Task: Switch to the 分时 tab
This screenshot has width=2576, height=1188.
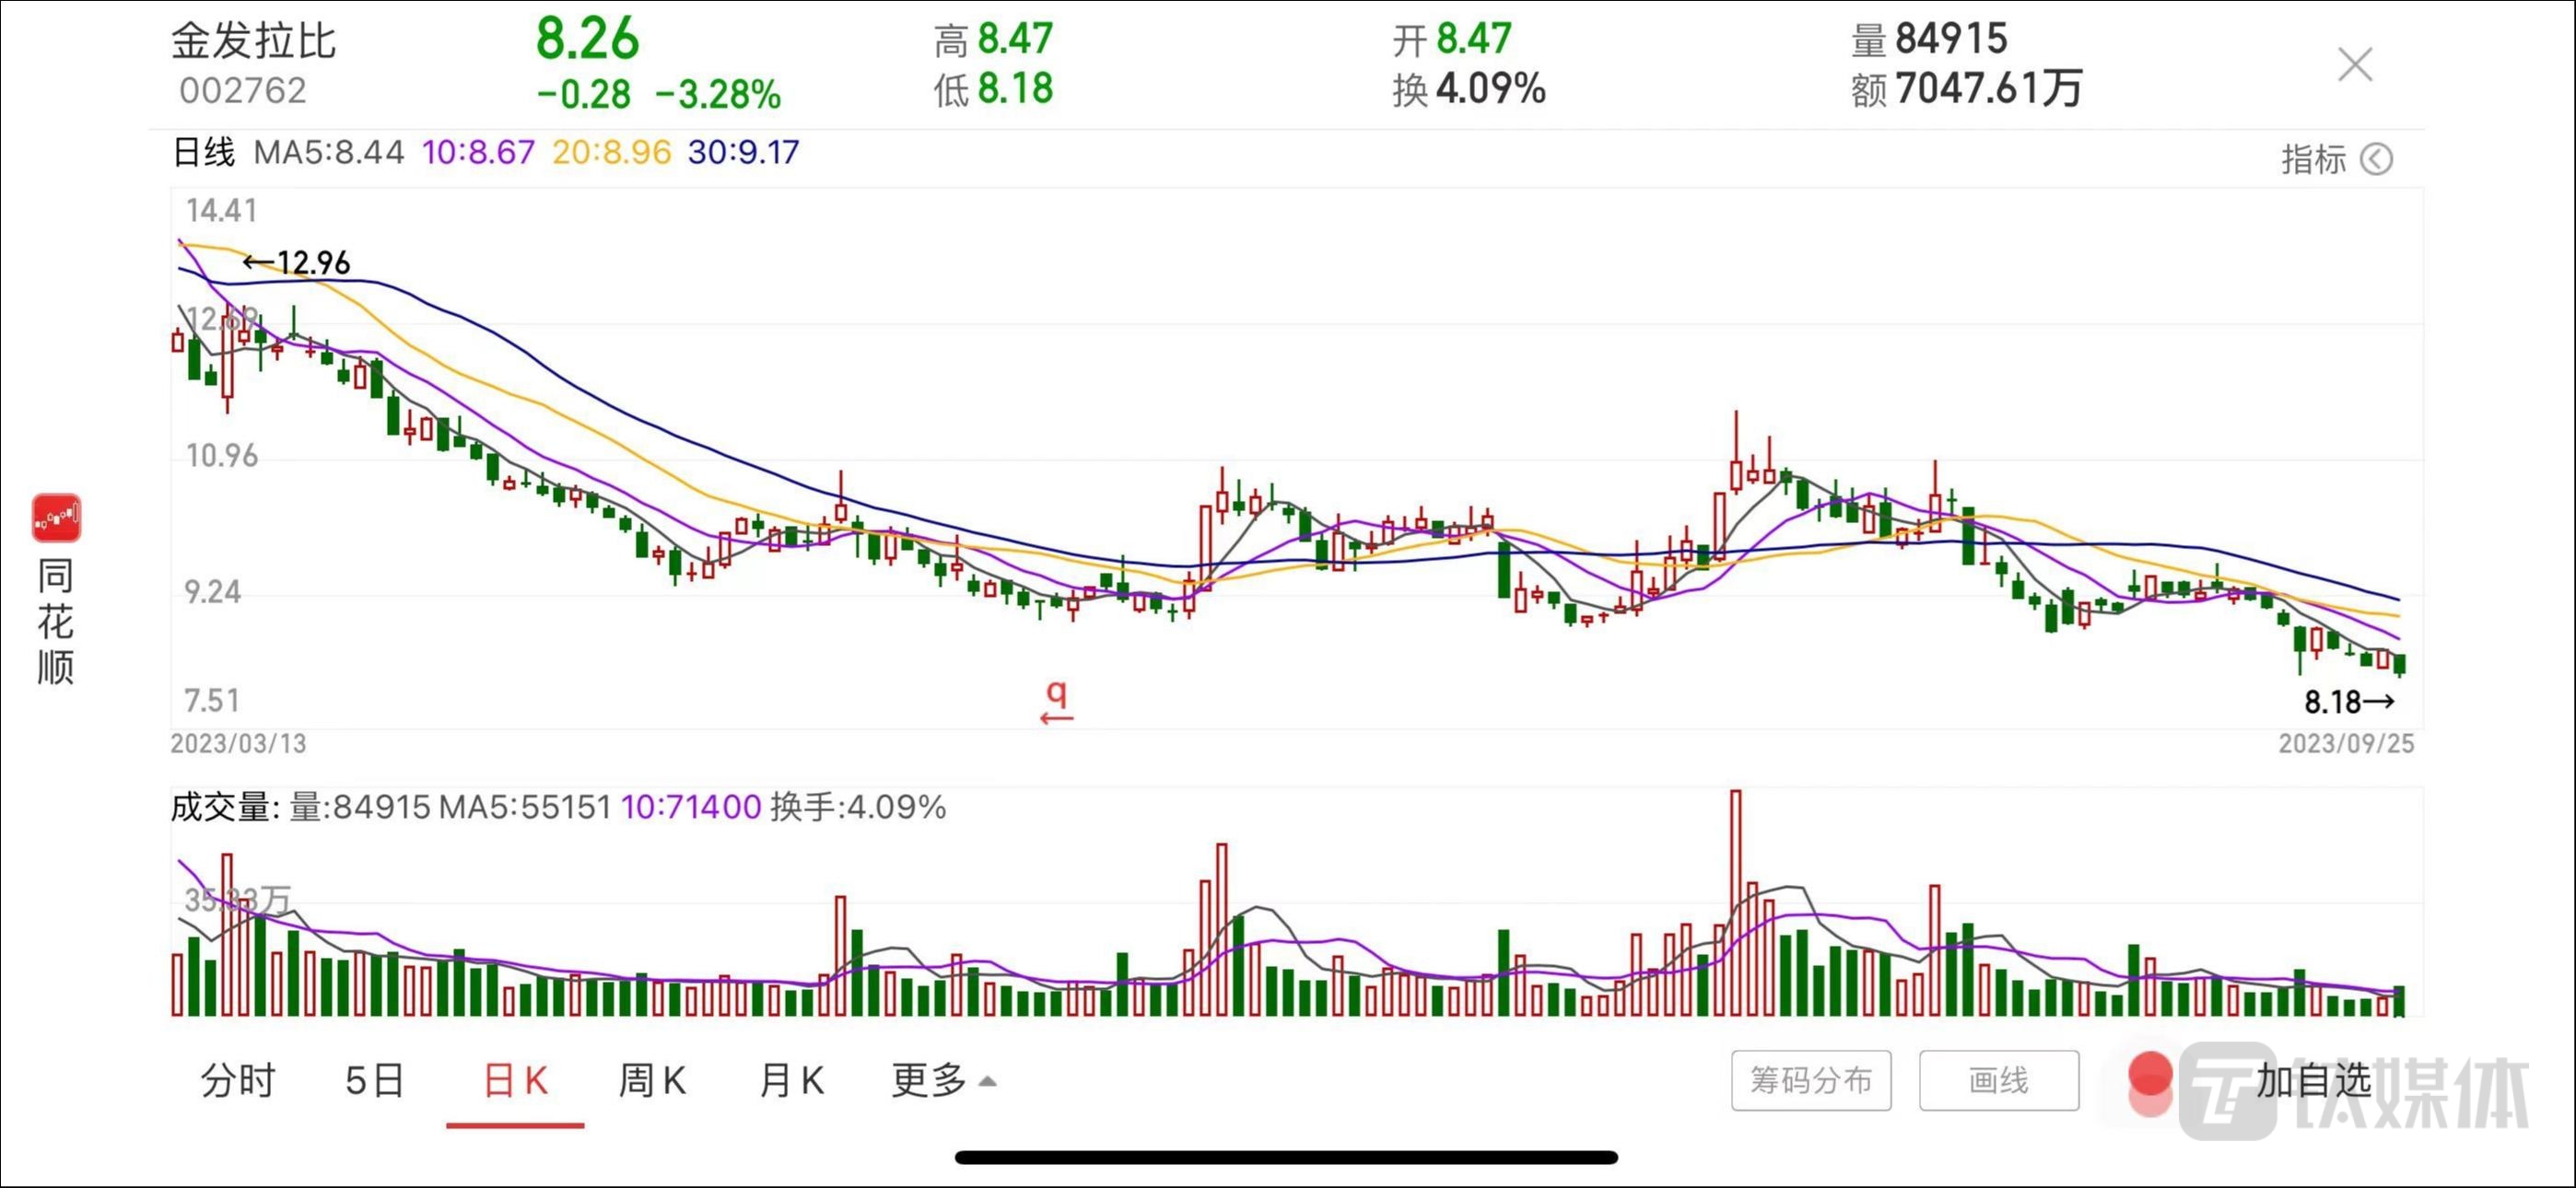Action: (x=238, y=1081)
